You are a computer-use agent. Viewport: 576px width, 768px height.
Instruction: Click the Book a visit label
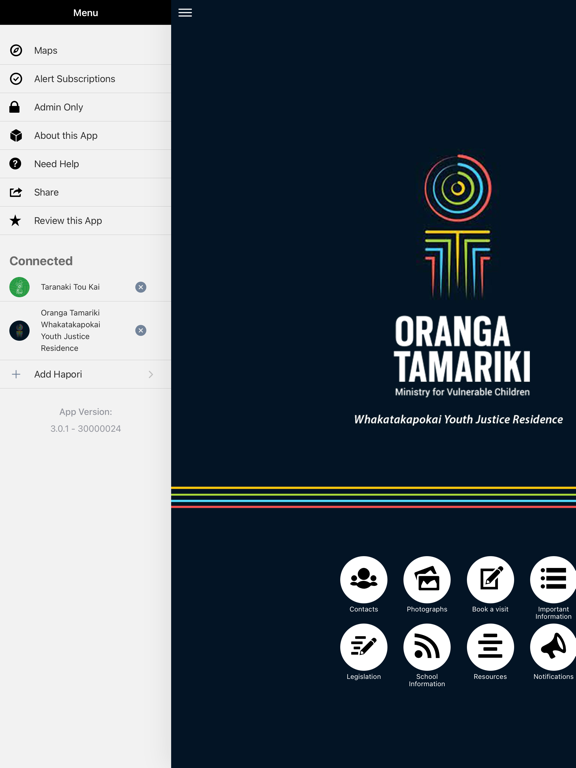pos(490,609)
